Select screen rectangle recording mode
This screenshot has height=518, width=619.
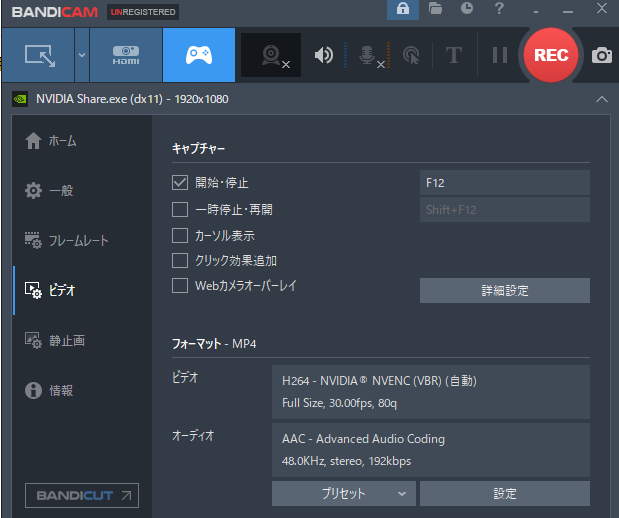39,55
